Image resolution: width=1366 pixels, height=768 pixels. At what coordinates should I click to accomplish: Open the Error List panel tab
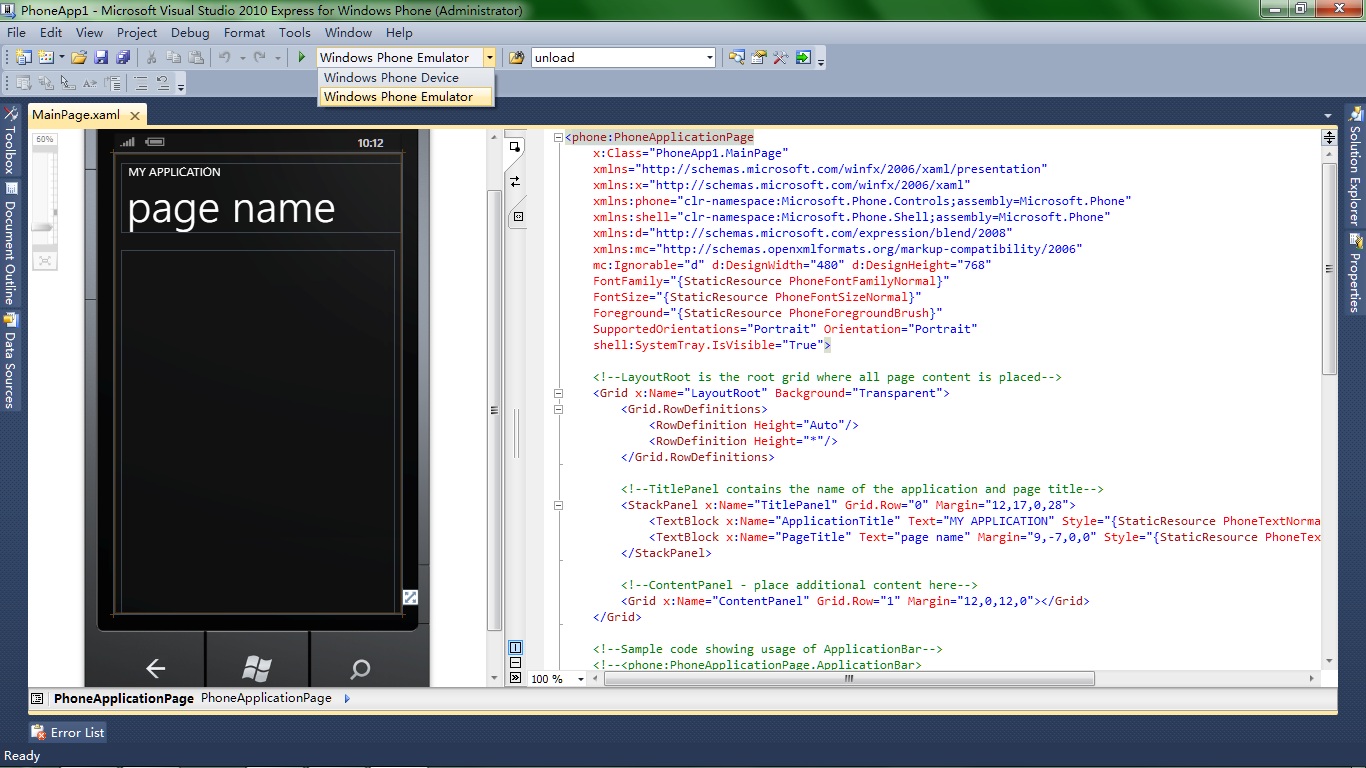68,732
